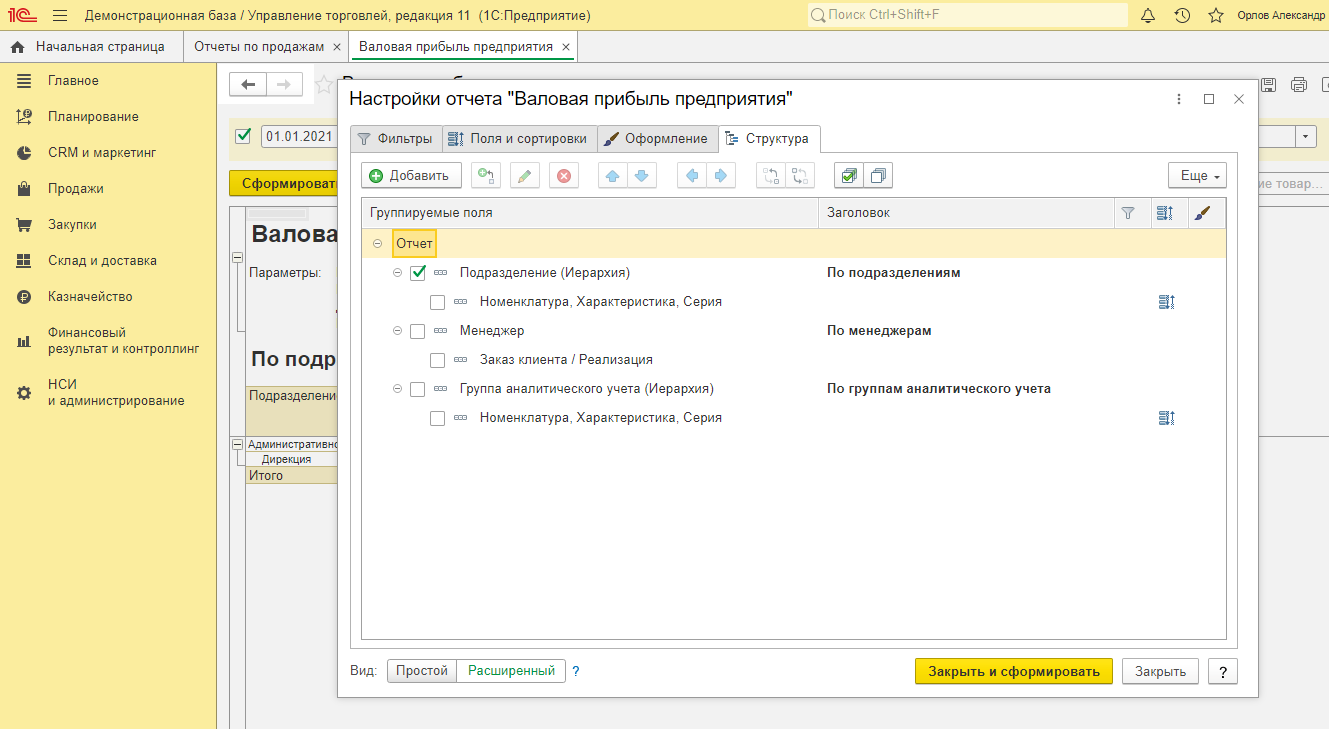1329x730 pixels.
Task: Select the Простой view mode
Action: point(422,671)
